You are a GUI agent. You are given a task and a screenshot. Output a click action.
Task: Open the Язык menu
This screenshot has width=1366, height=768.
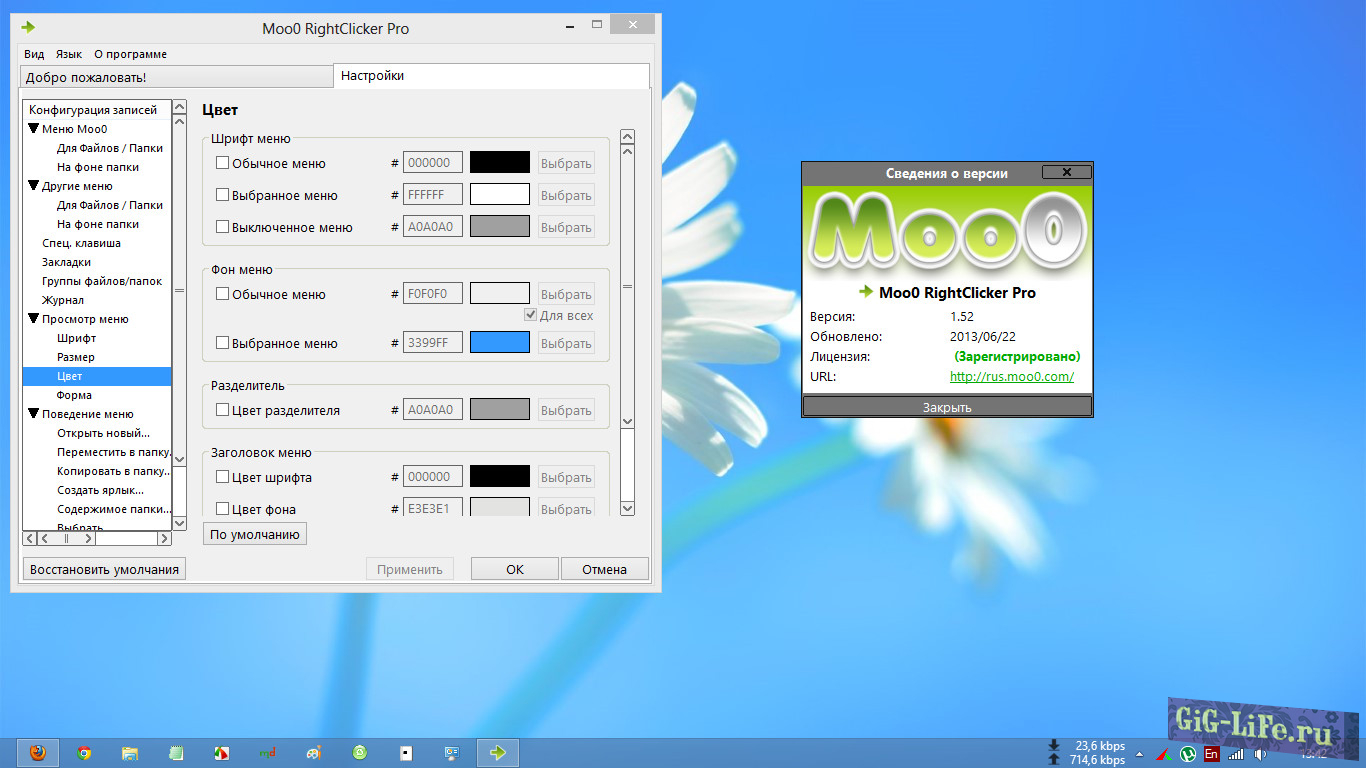point(69,54)
